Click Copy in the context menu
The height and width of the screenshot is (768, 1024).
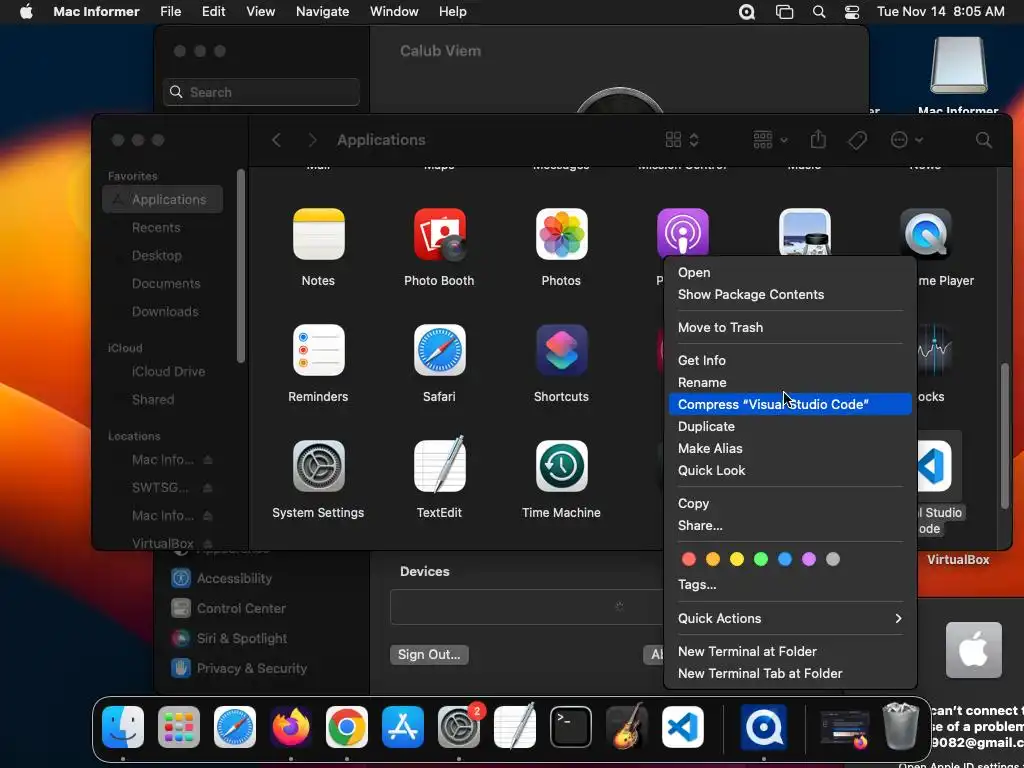[x=790, y=504]
